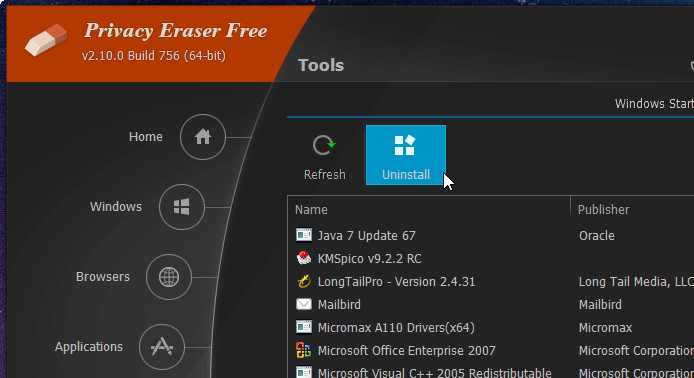Select Microsoft Office Enterprise 2007 entry
Screen dimensions: 694x378
407,351
